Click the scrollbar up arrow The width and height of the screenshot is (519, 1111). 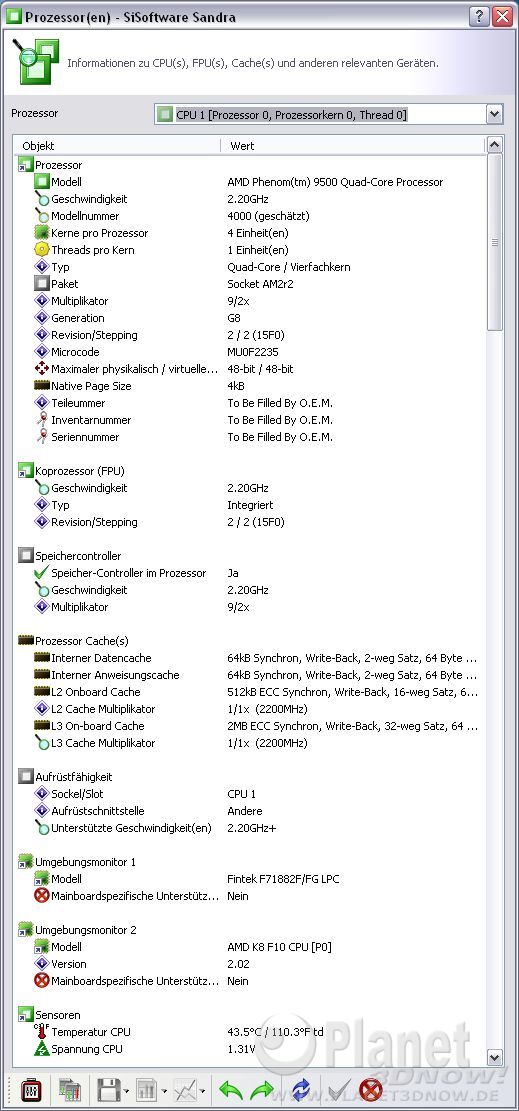click(x=495, y=145)
